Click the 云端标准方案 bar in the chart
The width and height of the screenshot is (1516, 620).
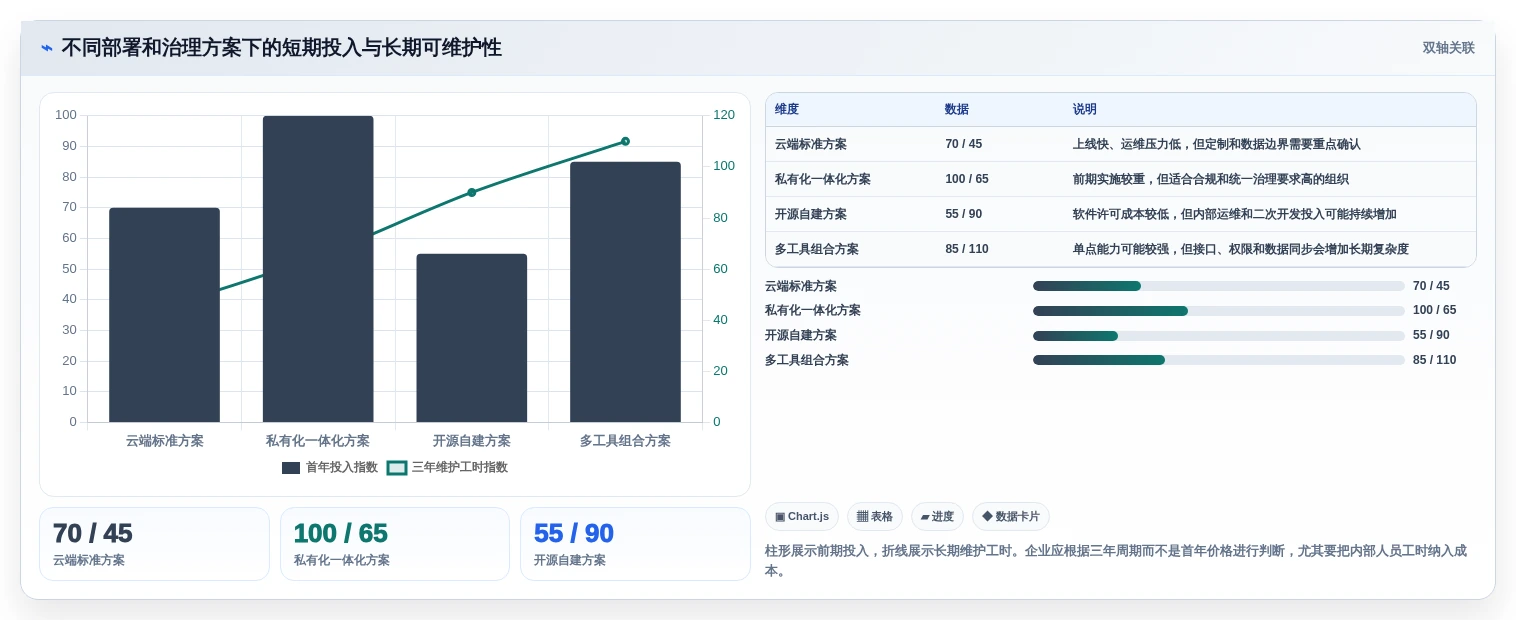point(164,315)
